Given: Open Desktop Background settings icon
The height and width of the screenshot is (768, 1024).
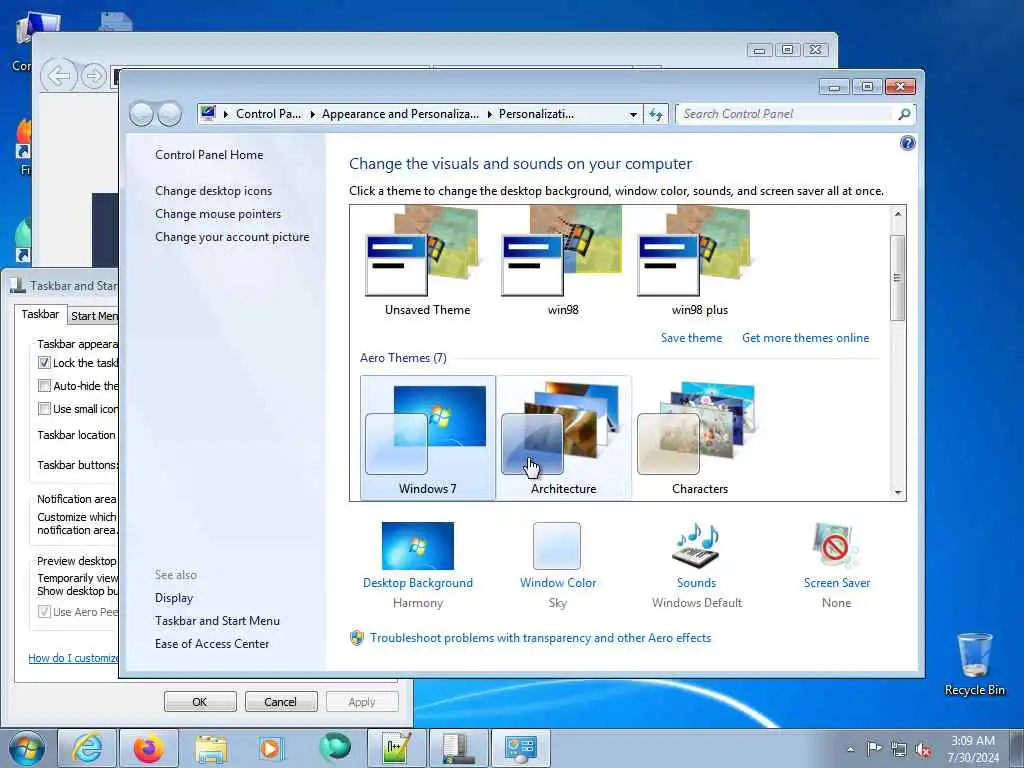Looking at the screenshot, I should click(417, 546).
